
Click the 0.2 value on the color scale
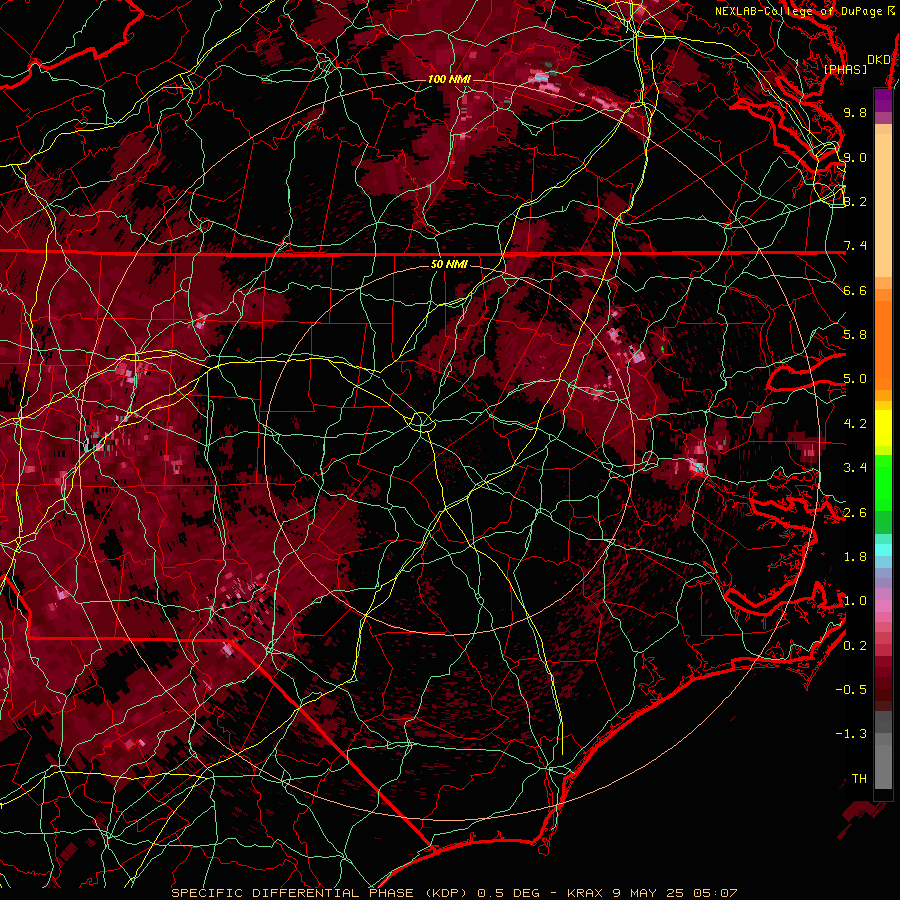point(855,646)
